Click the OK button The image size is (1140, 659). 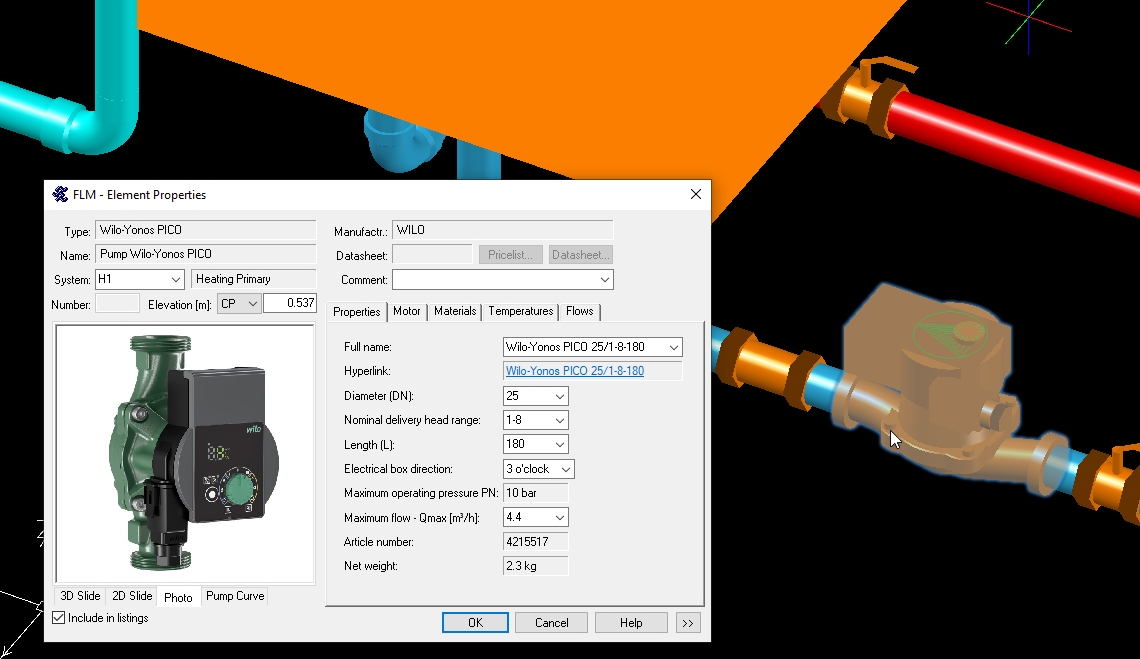point(475,623)
